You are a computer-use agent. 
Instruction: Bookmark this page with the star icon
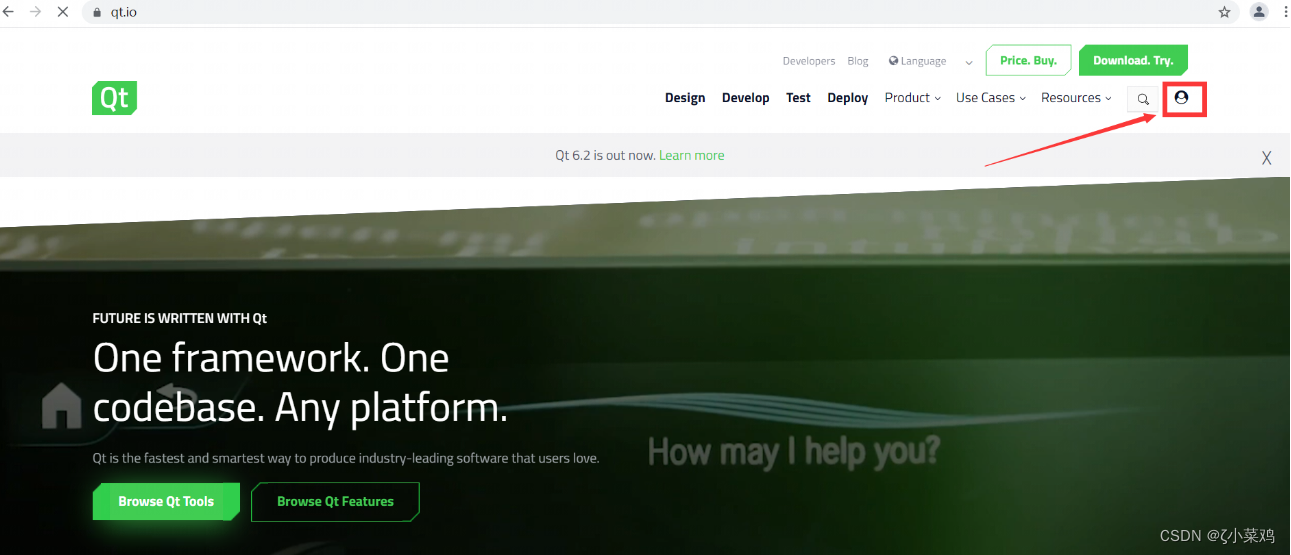click(1224, 12)
